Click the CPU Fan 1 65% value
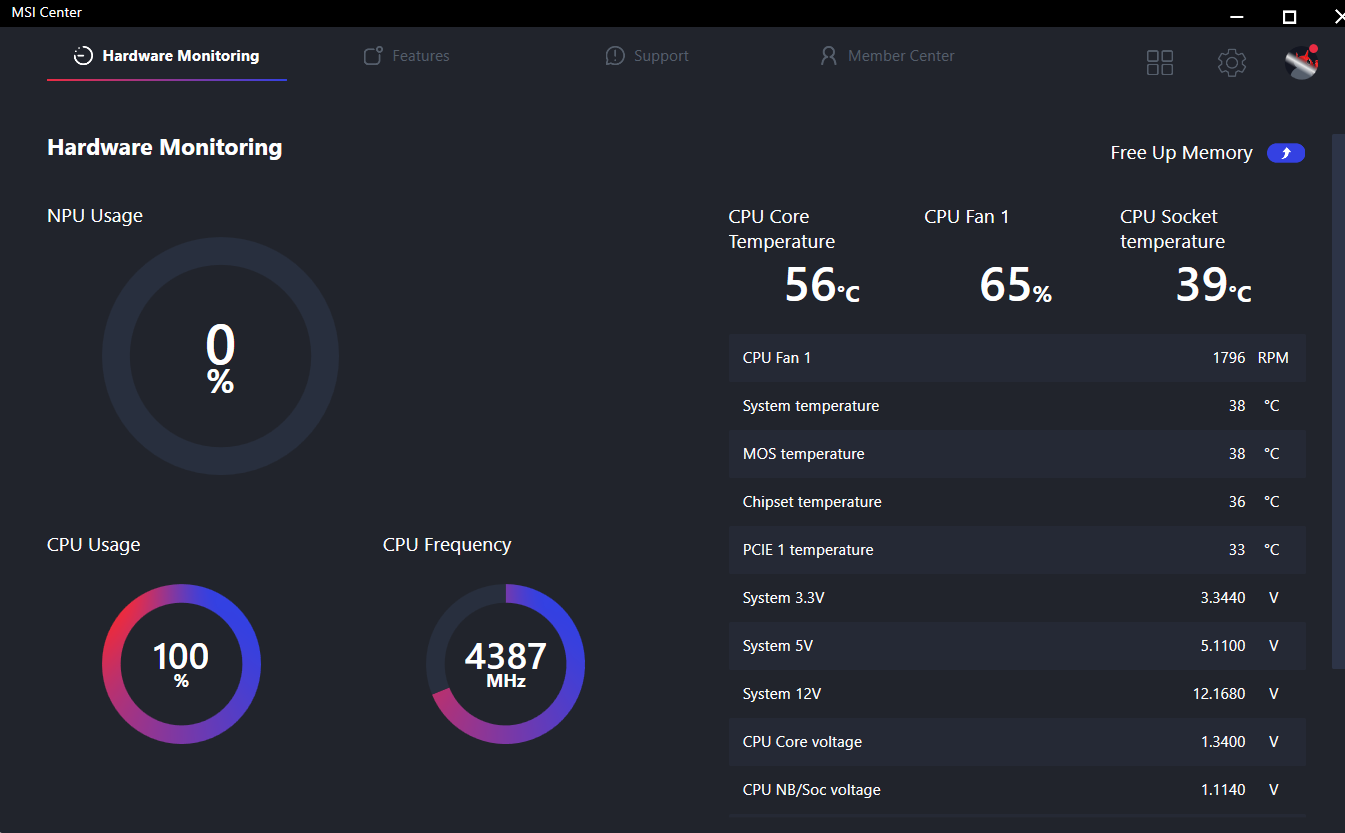Viewport: 1345px width, 833px height. tap(1016, 285)
